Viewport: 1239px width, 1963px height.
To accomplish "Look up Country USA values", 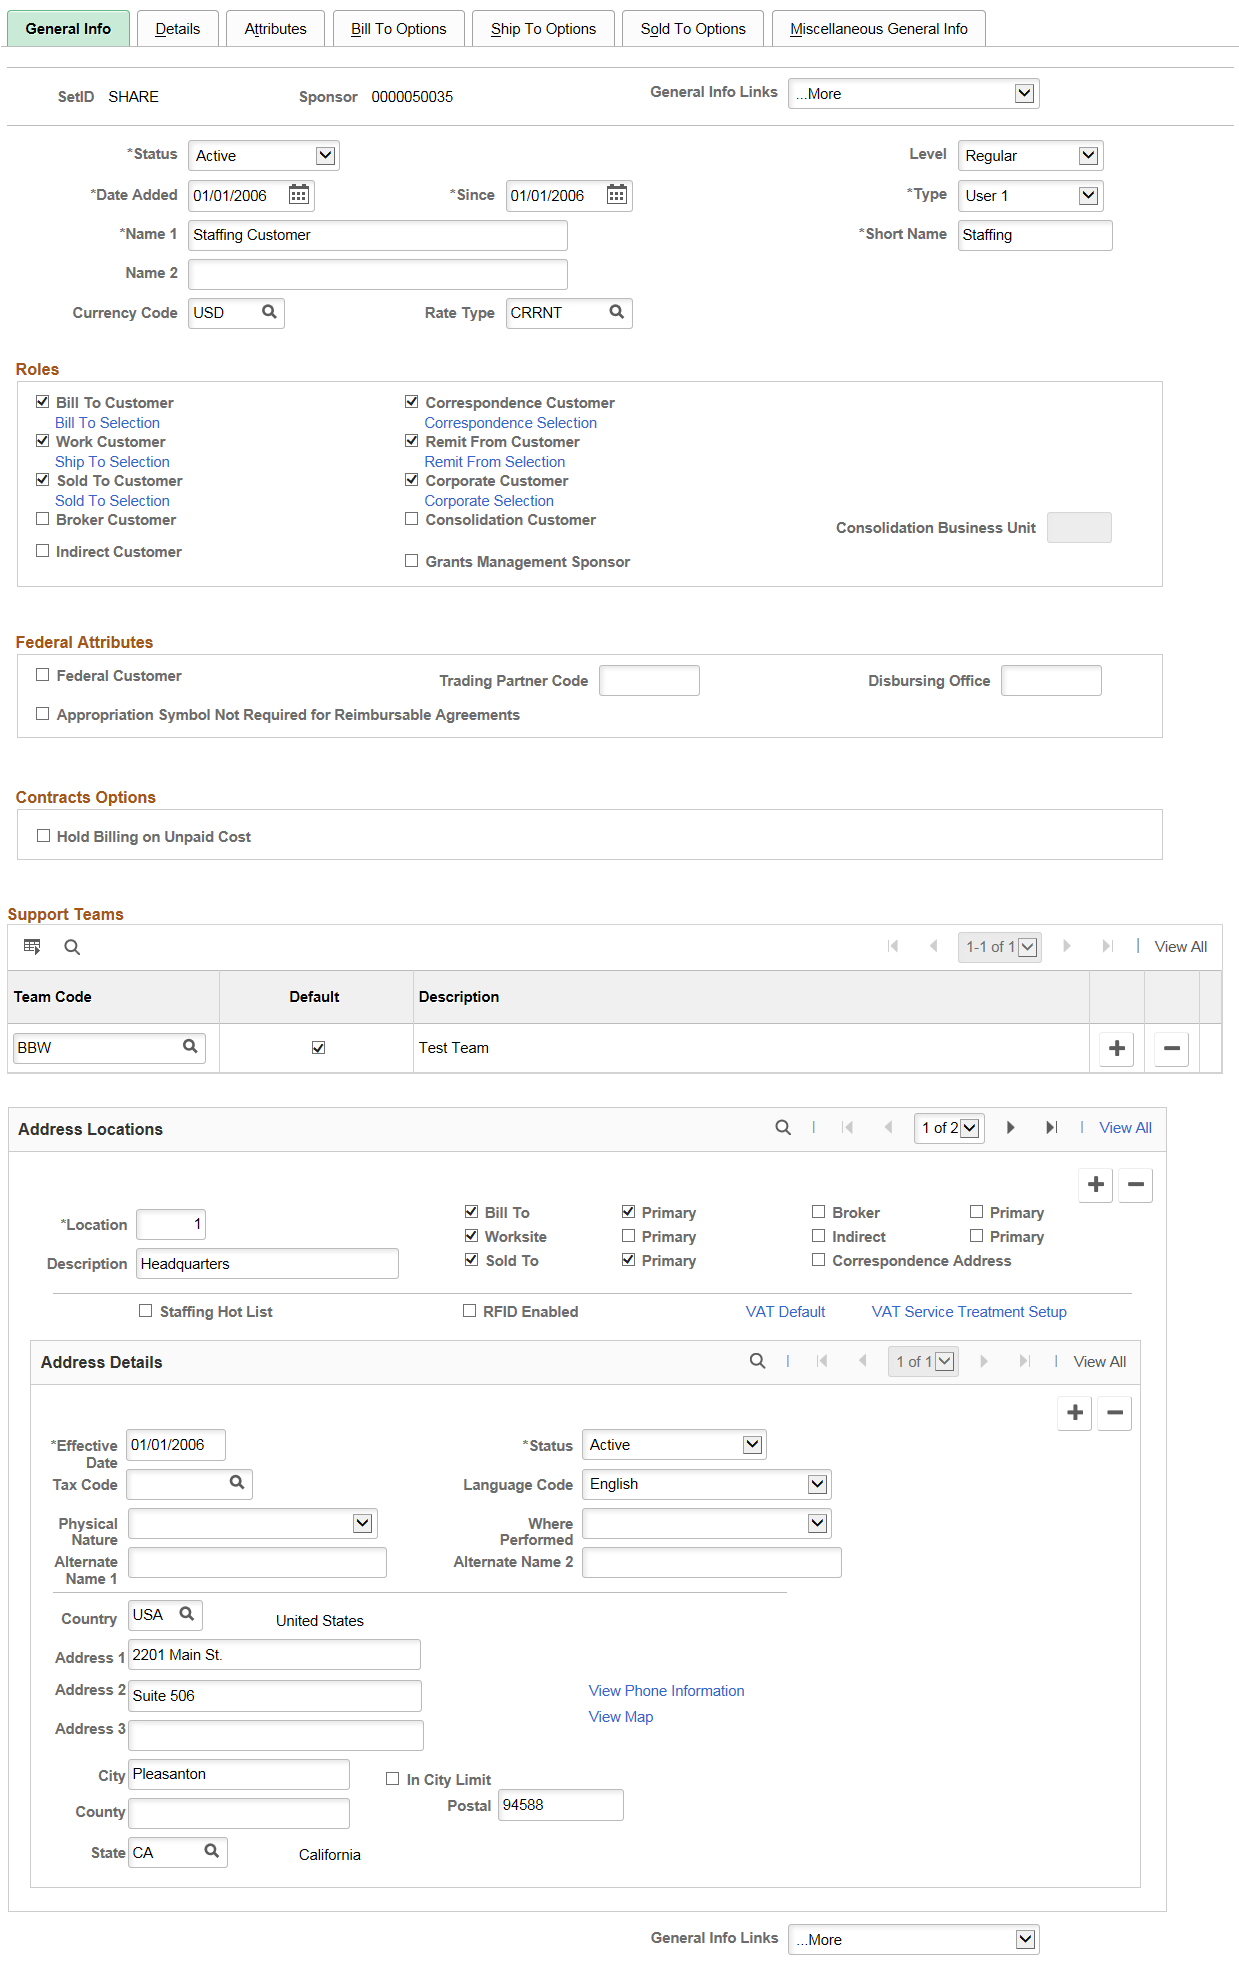I will 187,1614.
